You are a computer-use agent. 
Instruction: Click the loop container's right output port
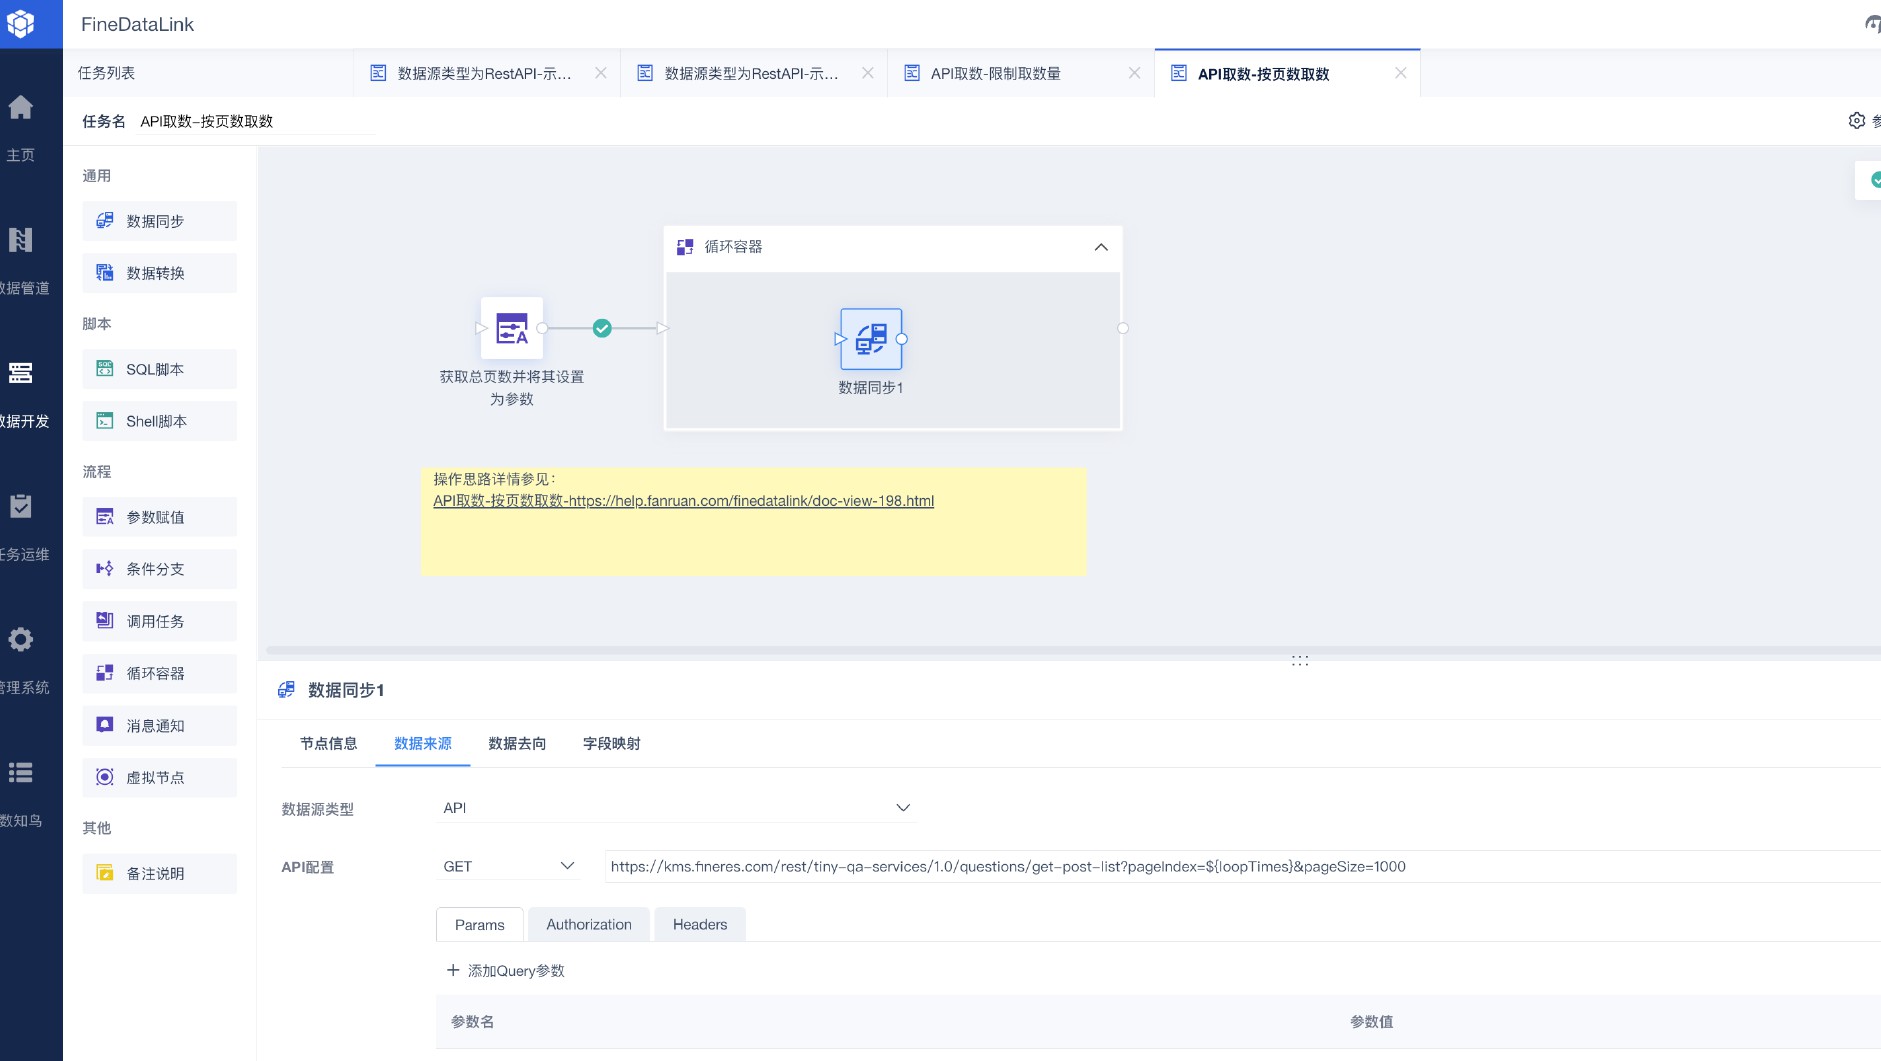coord(1123,328)
